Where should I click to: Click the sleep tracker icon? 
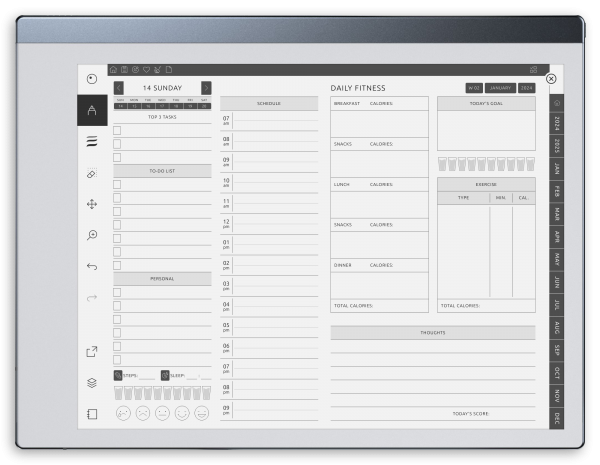point(165,375)
